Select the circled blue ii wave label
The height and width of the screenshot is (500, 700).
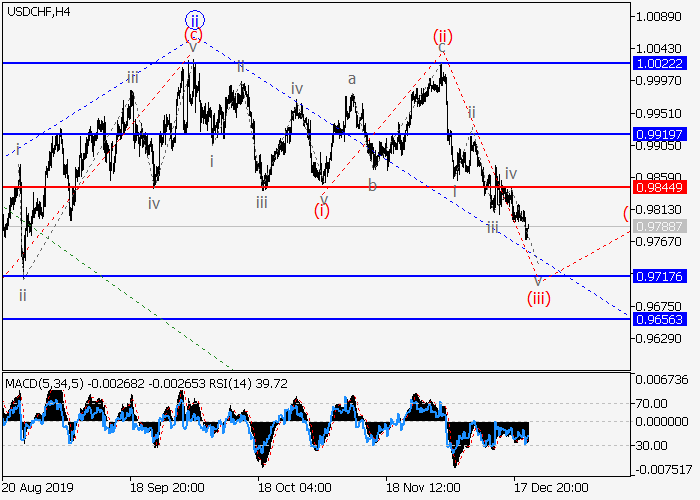(194, 19)
